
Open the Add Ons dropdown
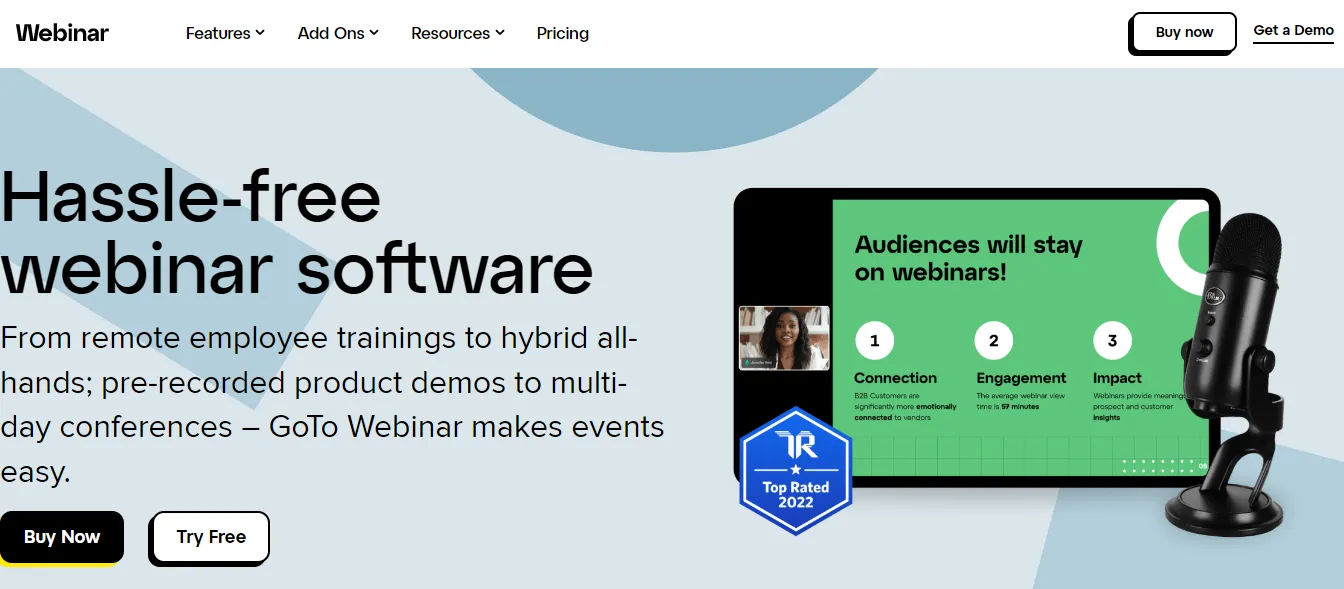[338, 33]
